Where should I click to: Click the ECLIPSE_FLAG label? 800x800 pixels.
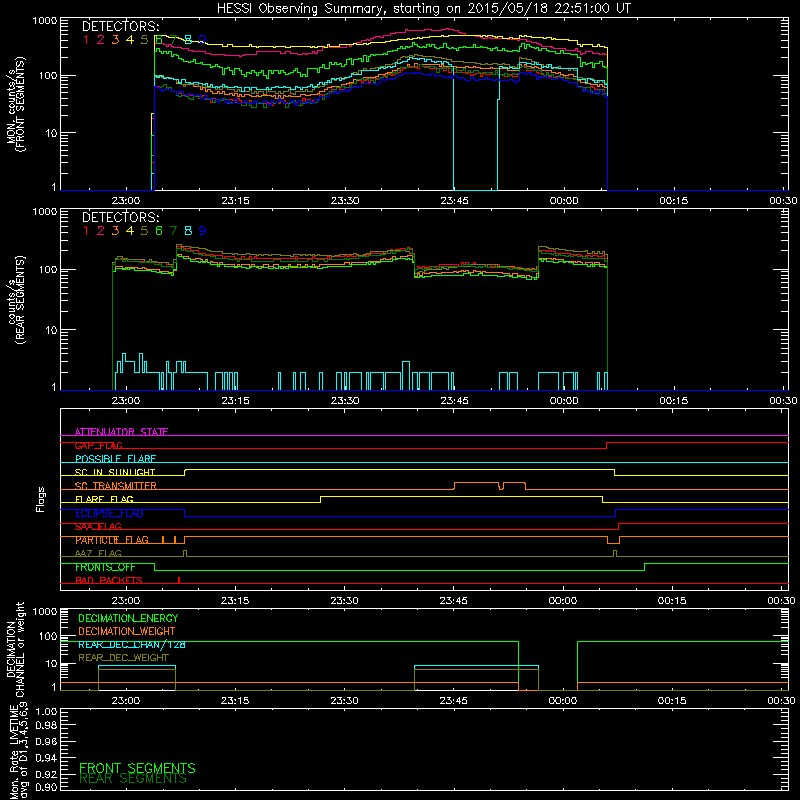click(109, 513)
